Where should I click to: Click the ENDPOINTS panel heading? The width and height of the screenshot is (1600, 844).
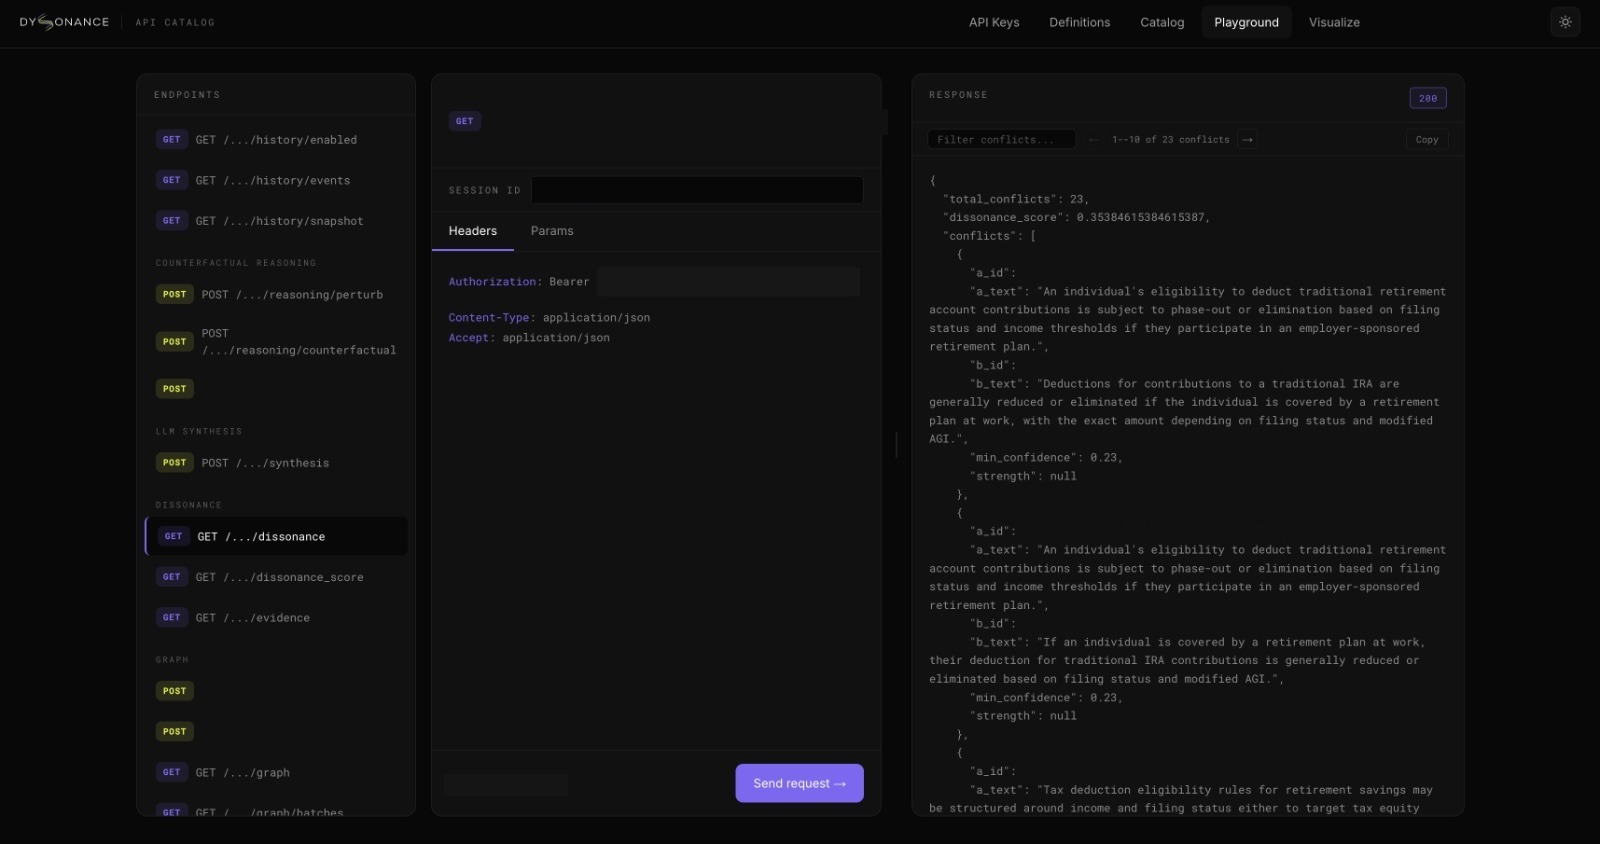(x=187, y=95)
